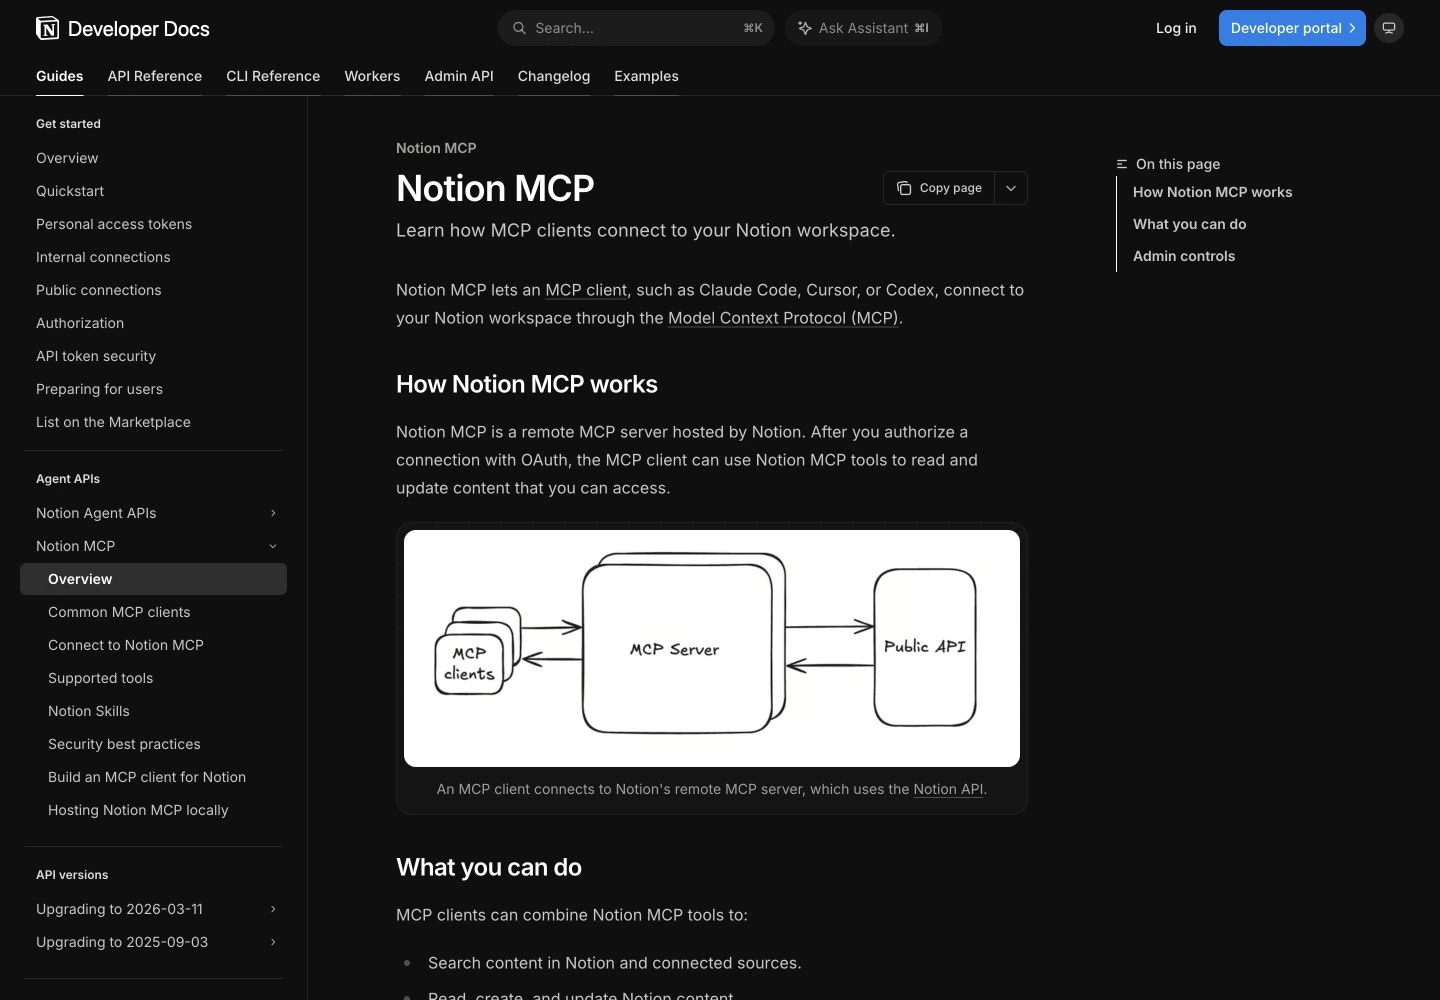Image resolution: width=1440 pixels, height=1000 pixels.
Task: Open the Admin API tab
Action: click(x=459, y=76)
